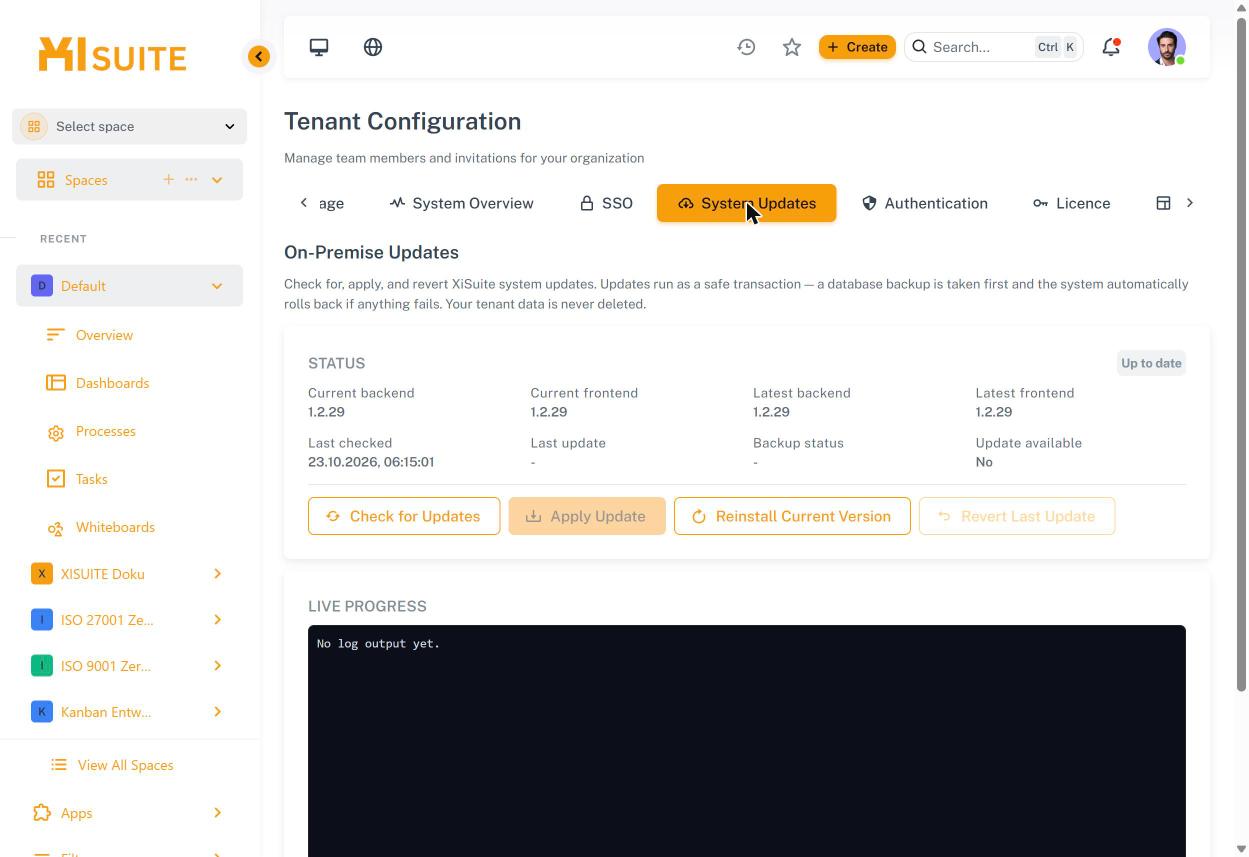The height and width of the screenshot is (857, 1249).
Task: Open the SSO tab
Action: pos(606,203)
